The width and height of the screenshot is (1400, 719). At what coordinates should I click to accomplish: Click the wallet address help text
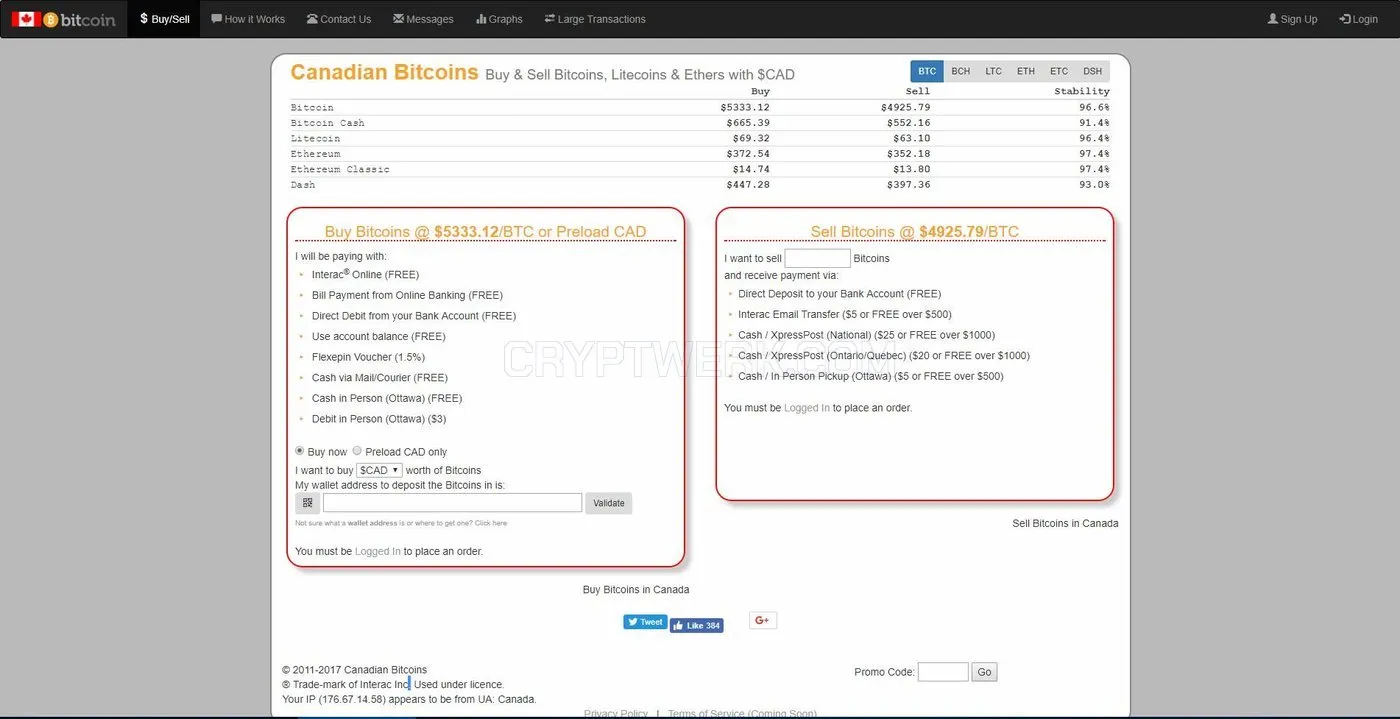click(401, 523)
